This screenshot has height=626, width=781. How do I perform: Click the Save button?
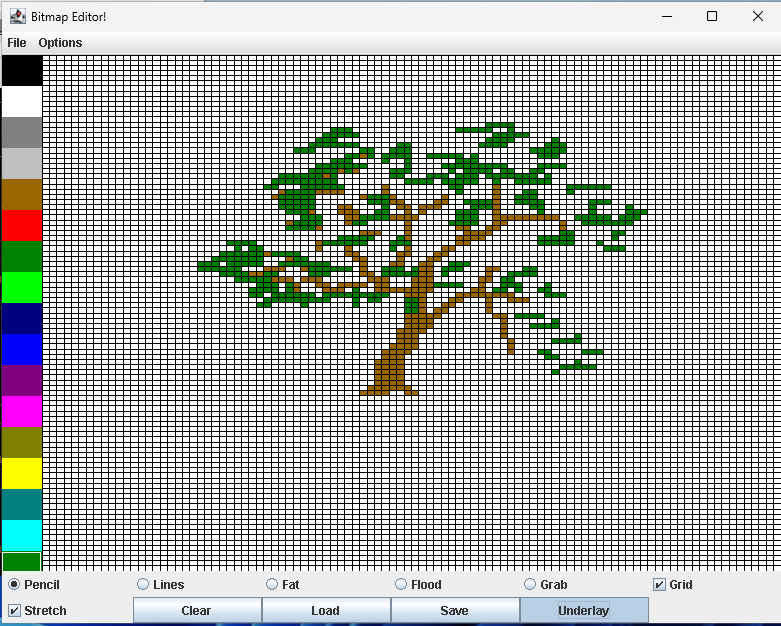click(455, 610)
